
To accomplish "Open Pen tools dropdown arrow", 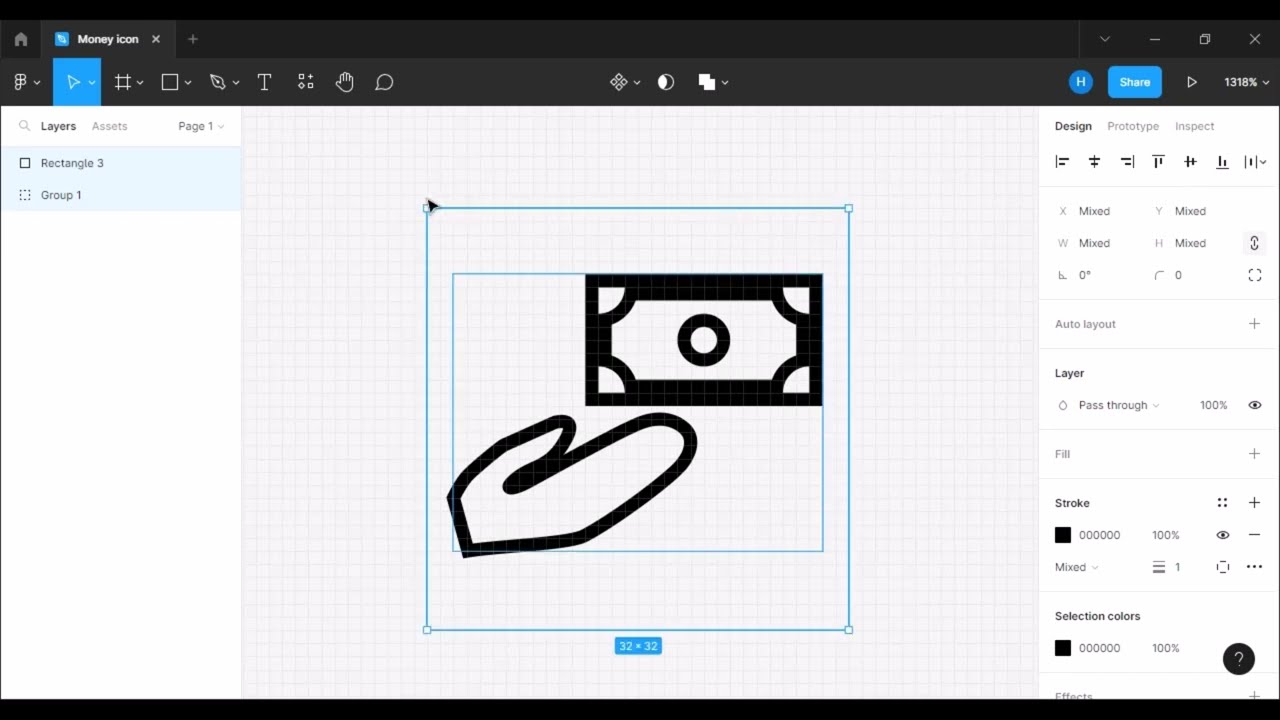I will [235, 83].
